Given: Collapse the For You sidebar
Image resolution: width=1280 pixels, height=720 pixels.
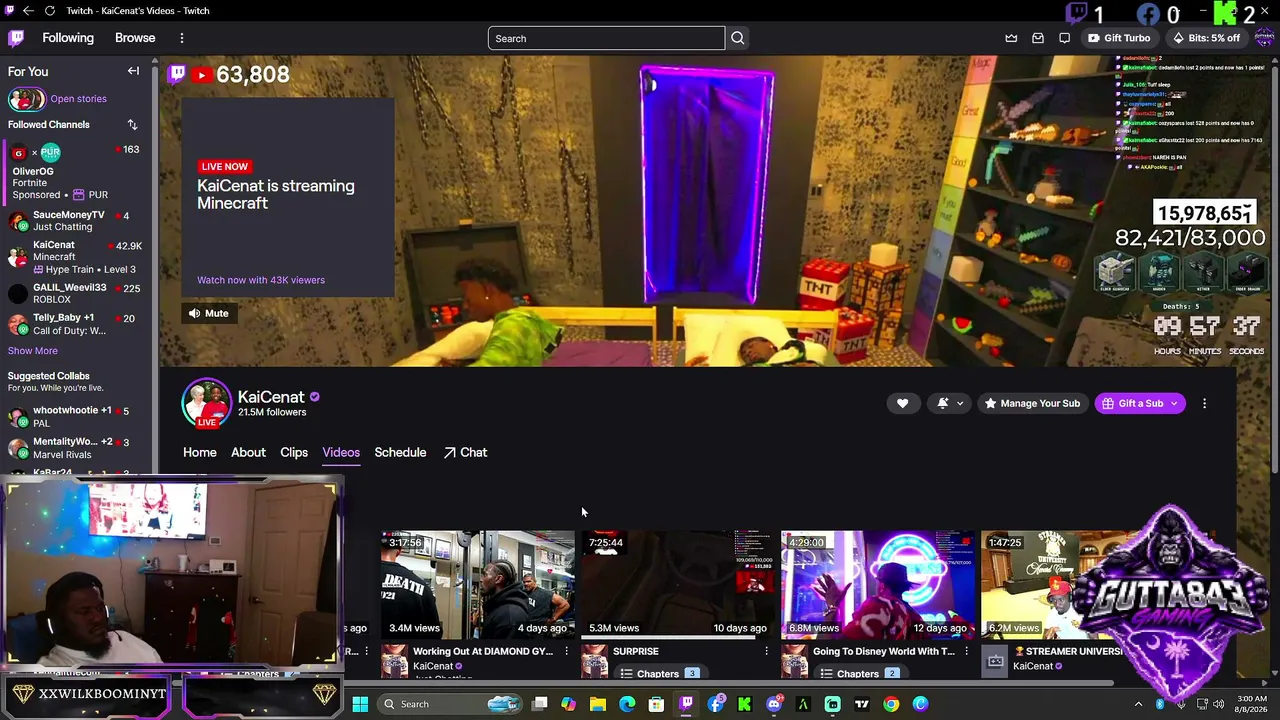Looking at the screenshot, I should 133,71.
